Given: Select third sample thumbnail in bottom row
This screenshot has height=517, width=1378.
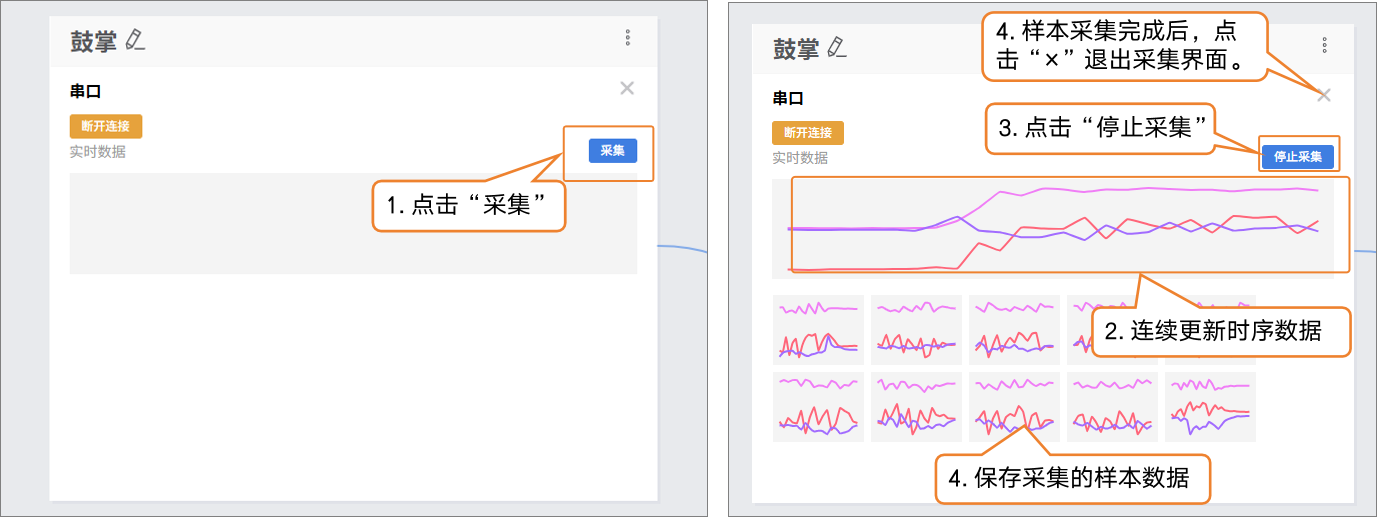Looking at the screenshot, I should tap(1014, 407).
